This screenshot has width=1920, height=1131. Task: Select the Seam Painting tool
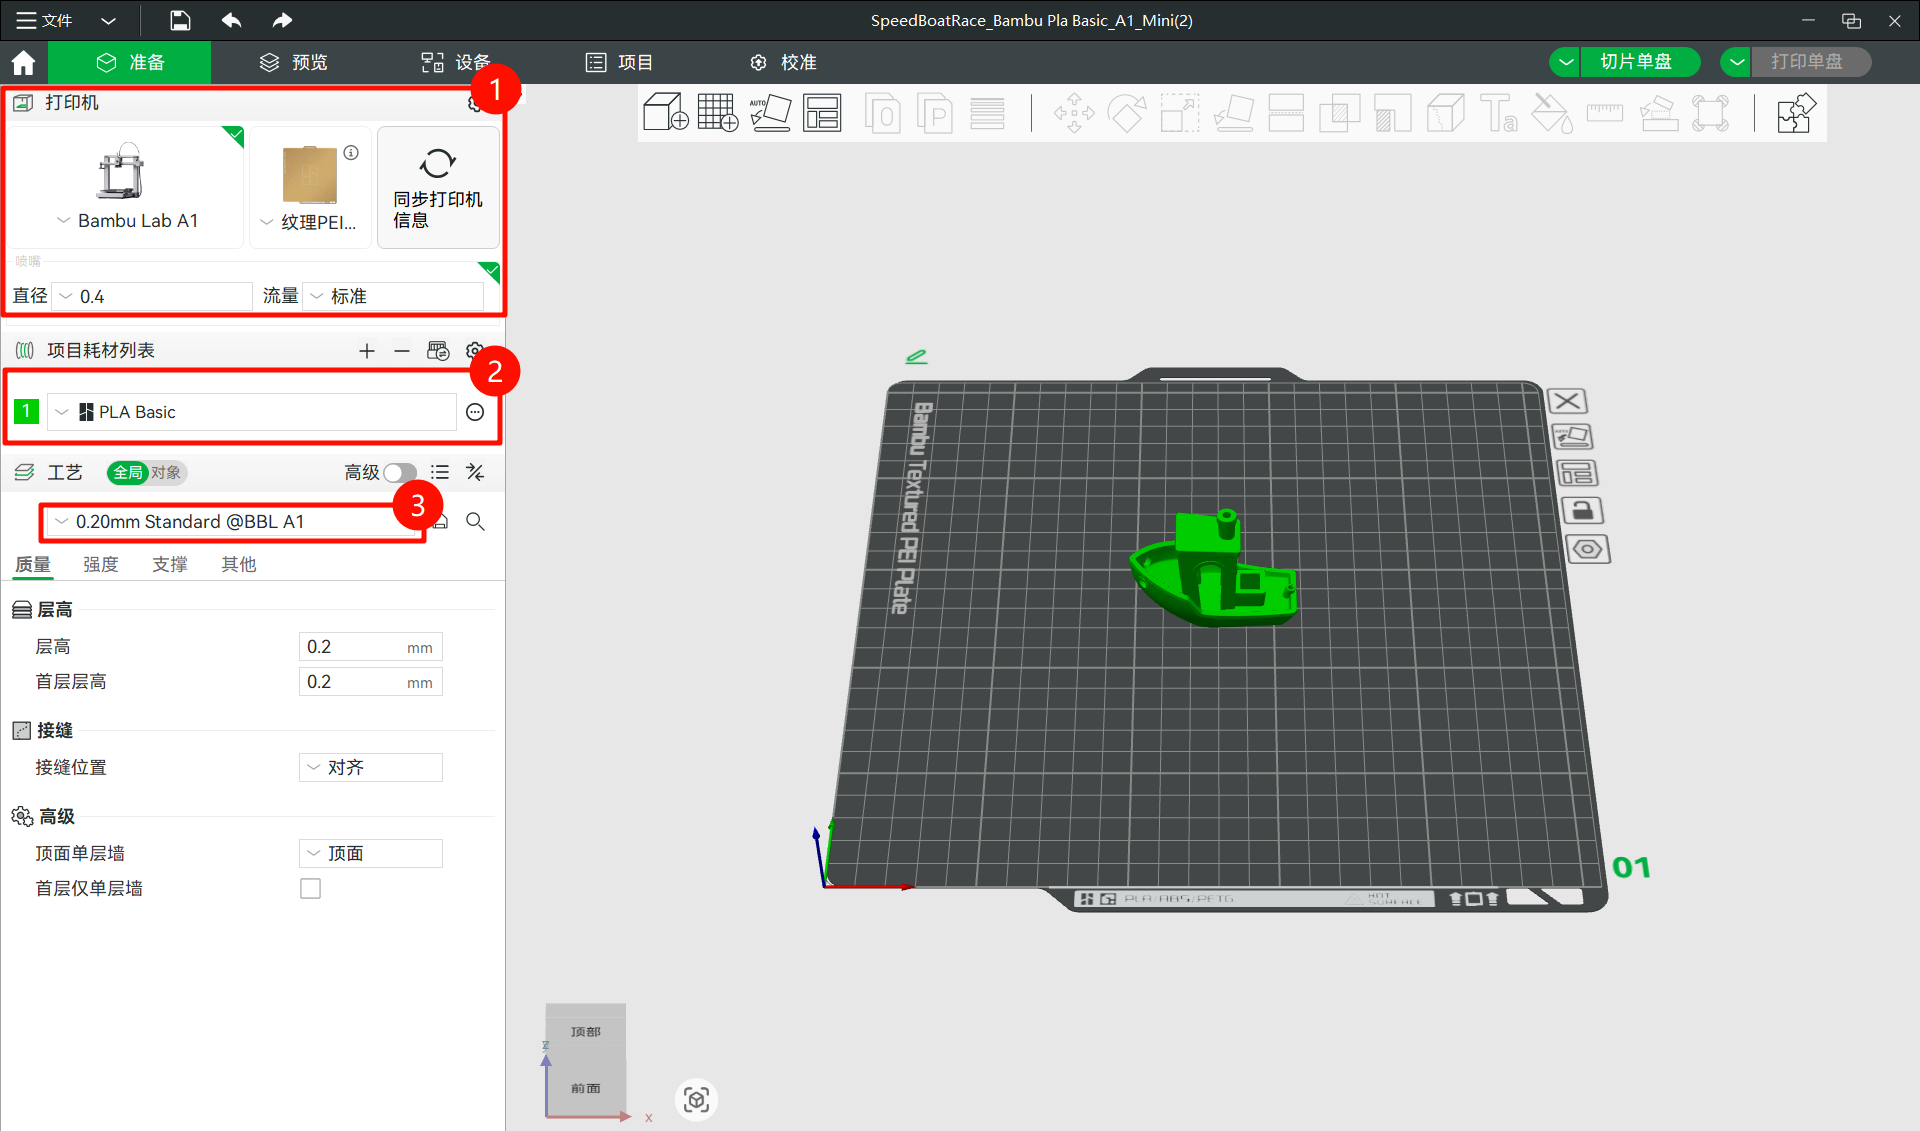click(x=1445, y=112)
